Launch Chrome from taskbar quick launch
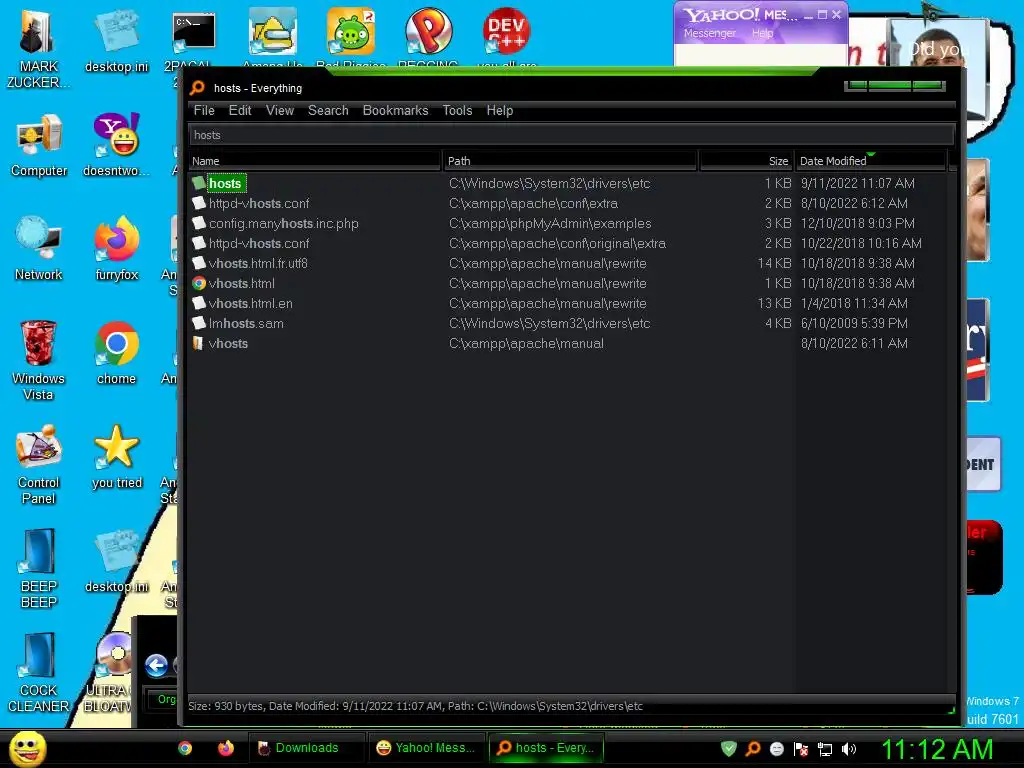 point(185,748)
